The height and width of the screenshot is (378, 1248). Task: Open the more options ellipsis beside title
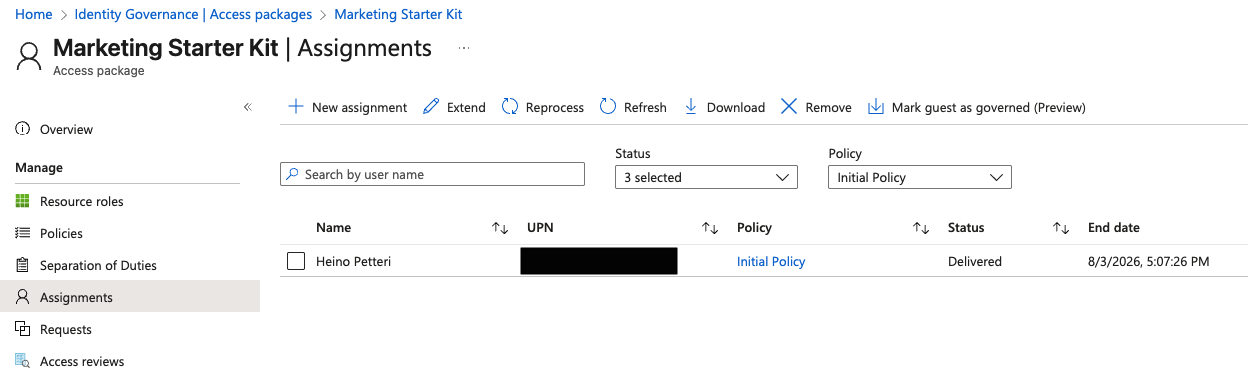[463, 48]
